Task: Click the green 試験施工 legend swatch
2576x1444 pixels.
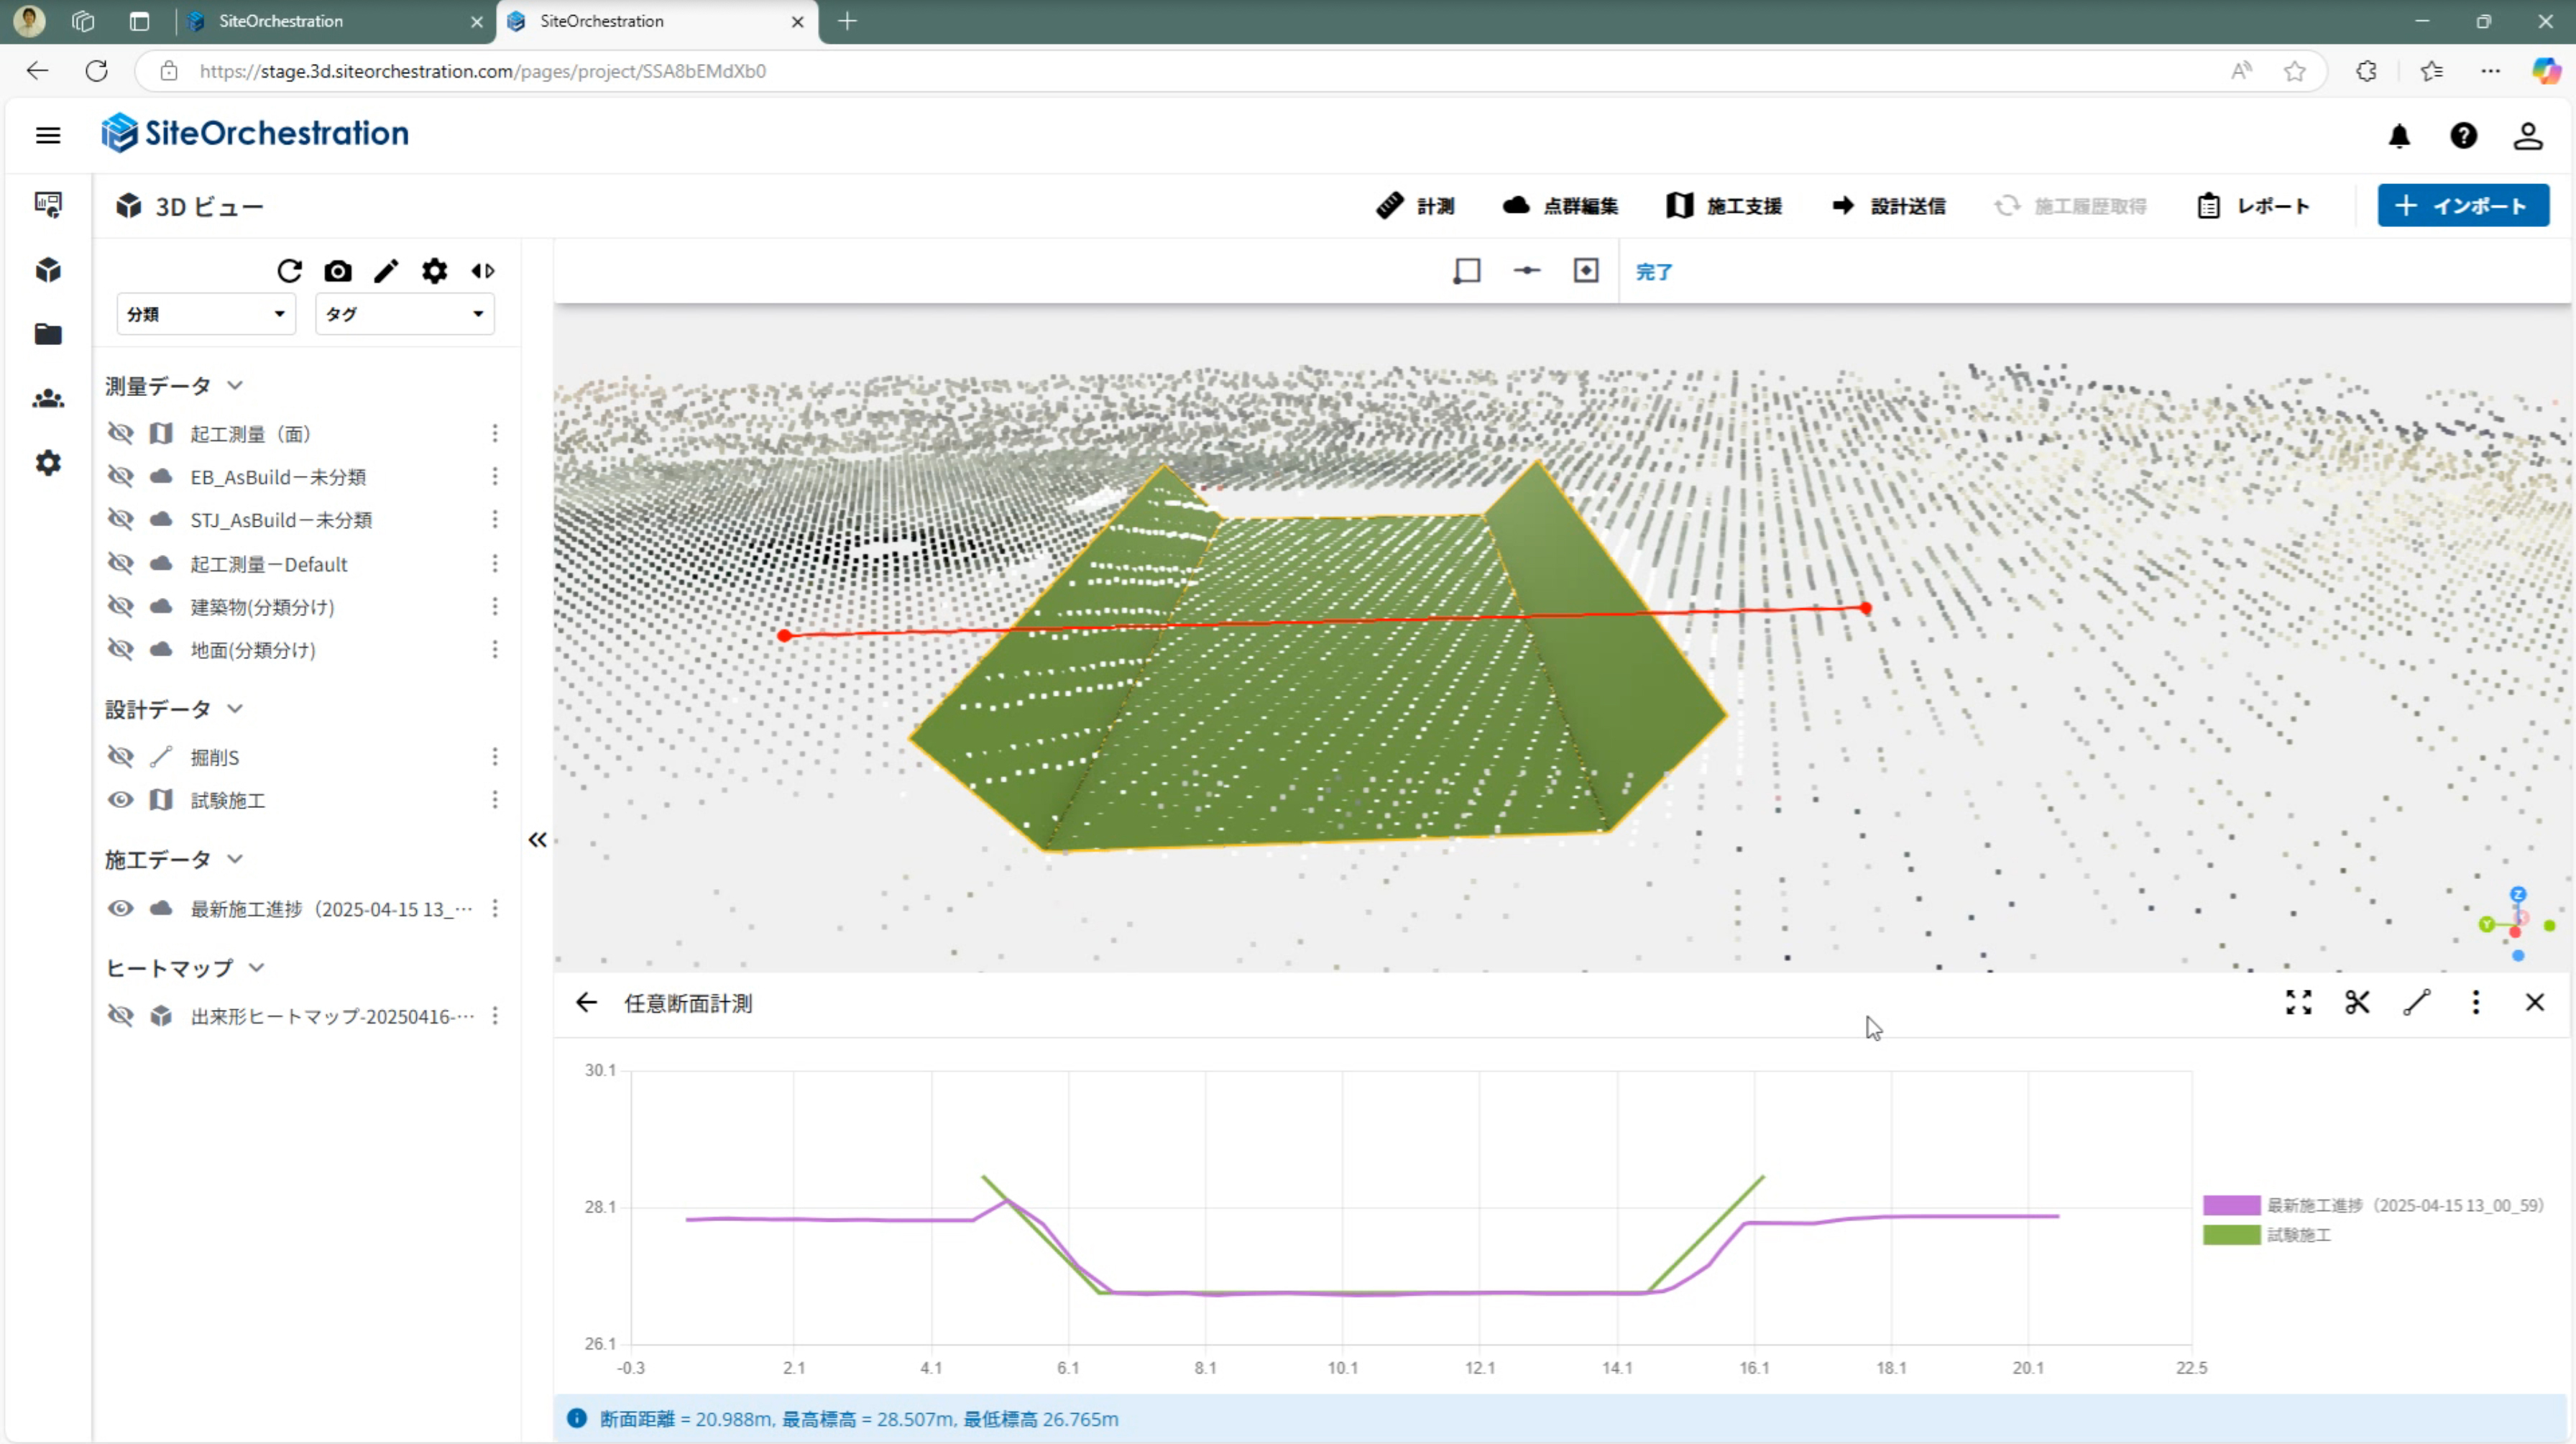Action: click(x=2231, y=1236)
